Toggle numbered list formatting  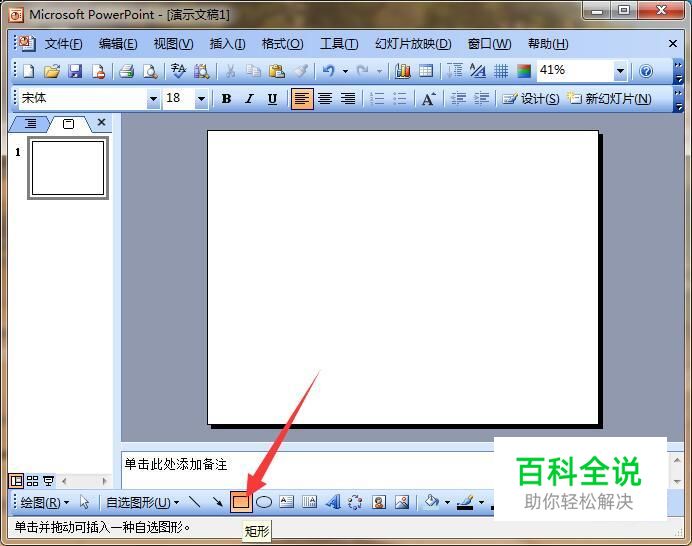[x=376, y=99]
